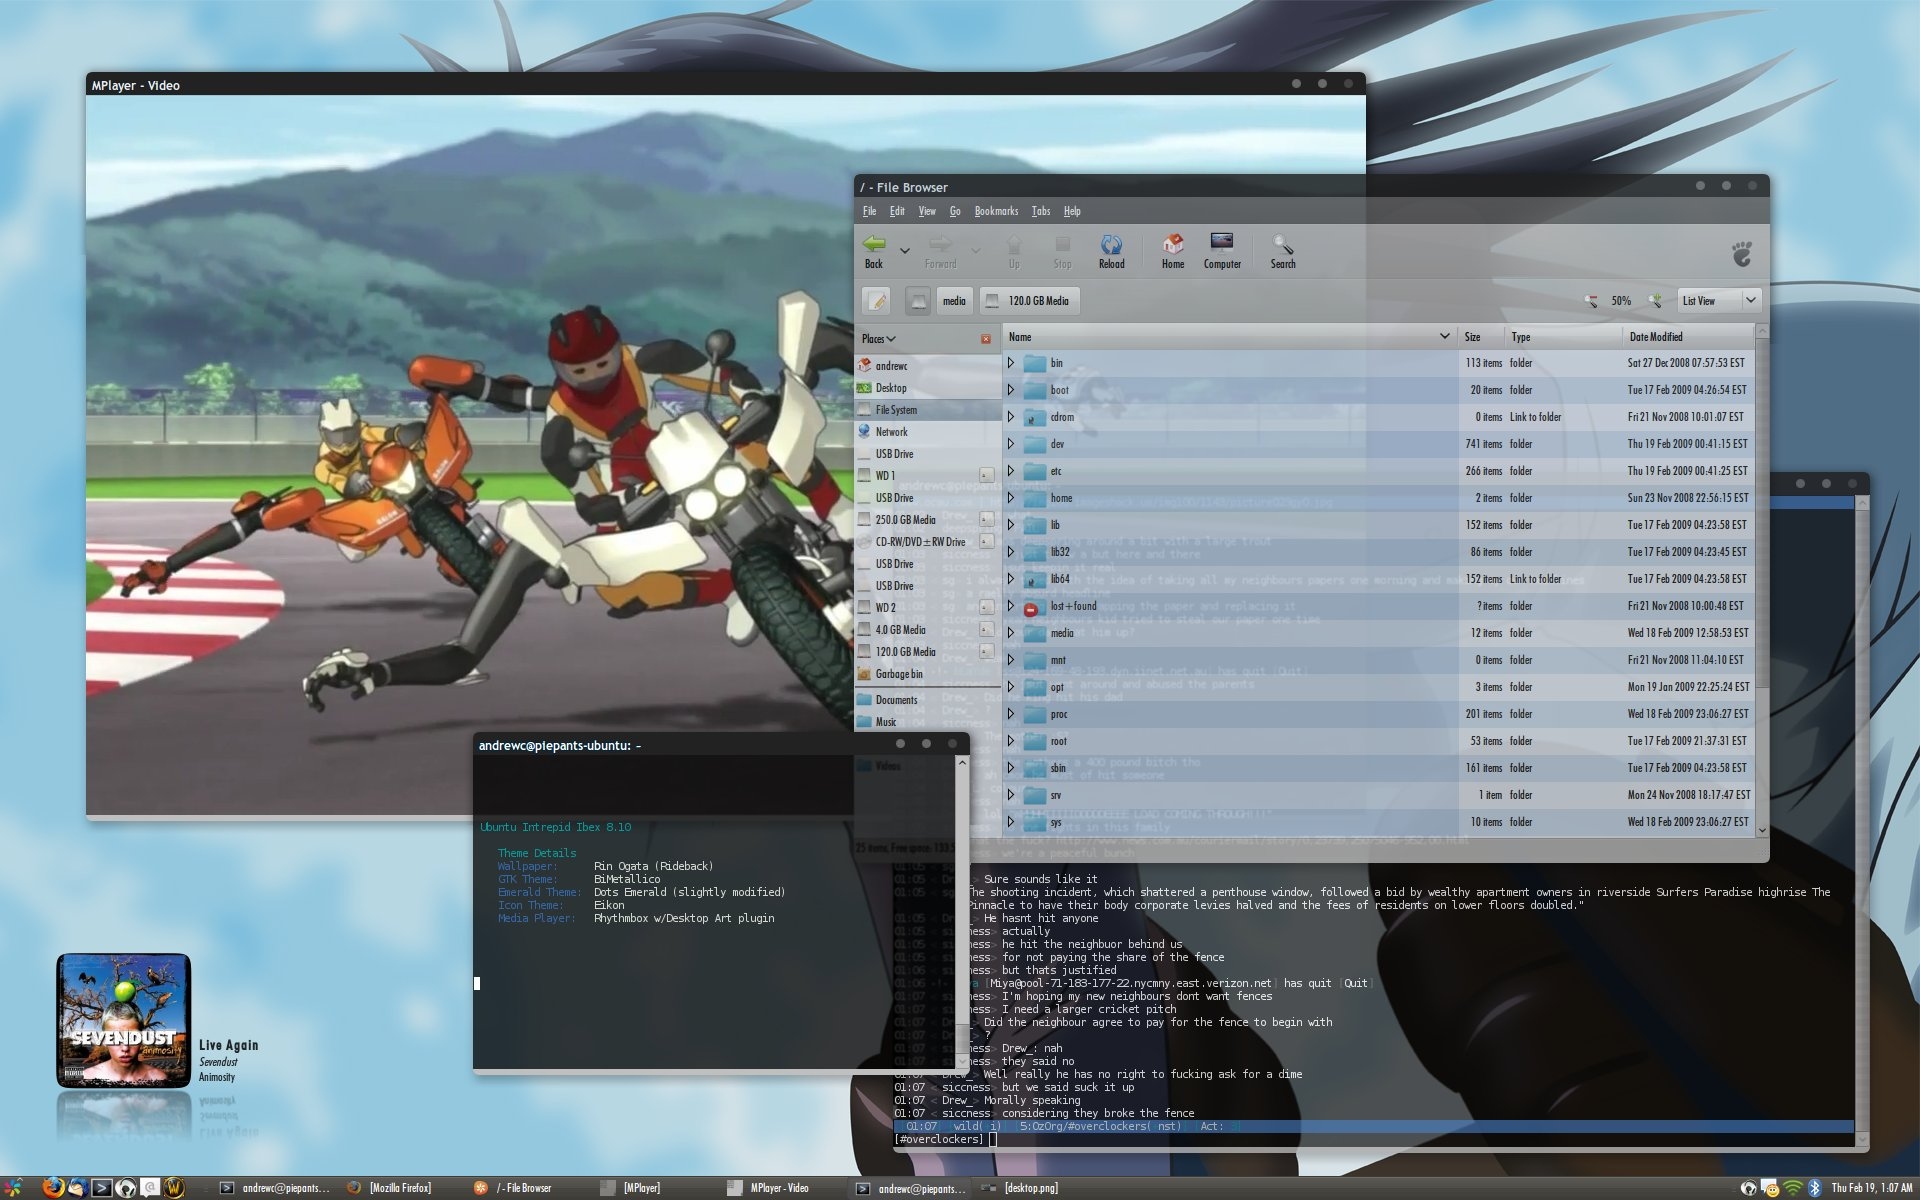Sort file list by Name column
The height and width of the screenshot is (1200, 1920).
[x=1230, y=337]
